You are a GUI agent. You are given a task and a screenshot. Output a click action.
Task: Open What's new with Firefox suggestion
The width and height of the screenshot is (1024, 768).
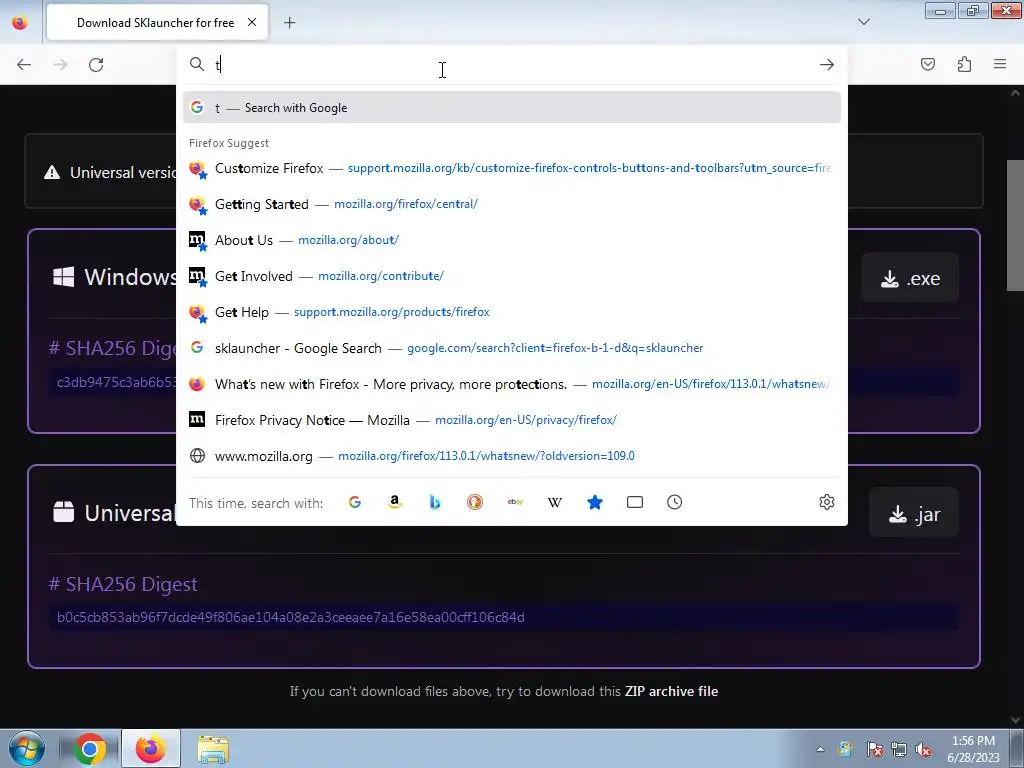click(512, 384)
